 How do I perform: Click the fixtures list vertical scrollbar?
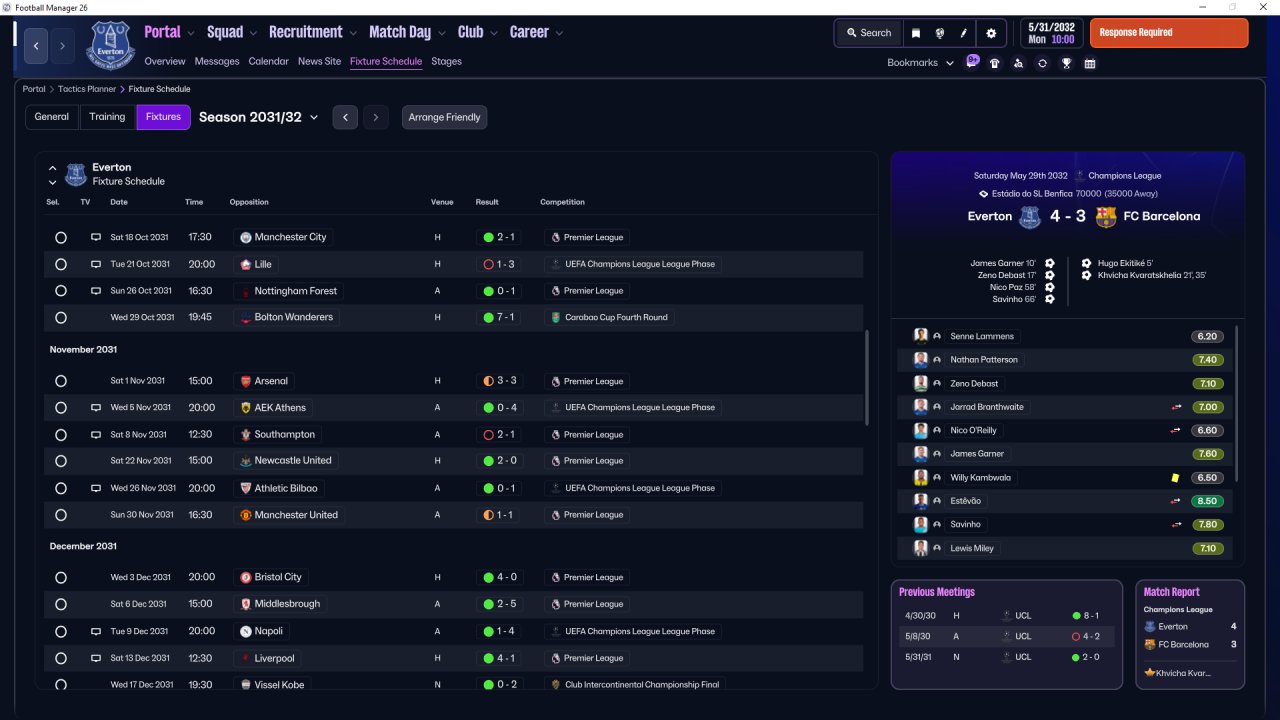[867, 380]
